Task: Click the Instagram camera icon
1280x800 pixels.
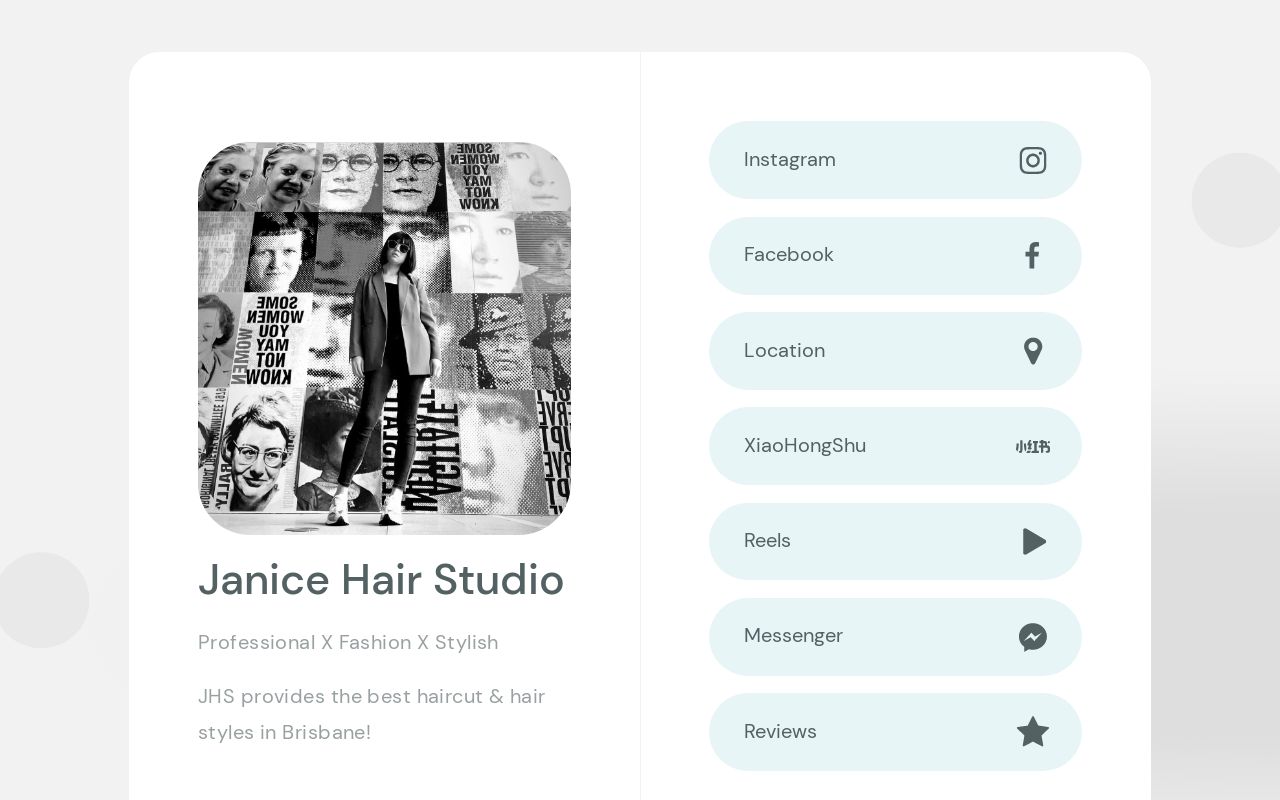Action: [x=1033, y=160]
